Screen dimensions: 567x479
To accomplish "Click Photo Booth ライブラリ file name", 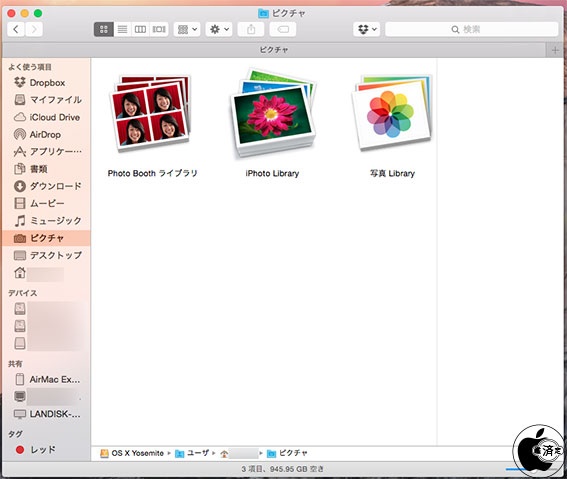I will 152,173.
